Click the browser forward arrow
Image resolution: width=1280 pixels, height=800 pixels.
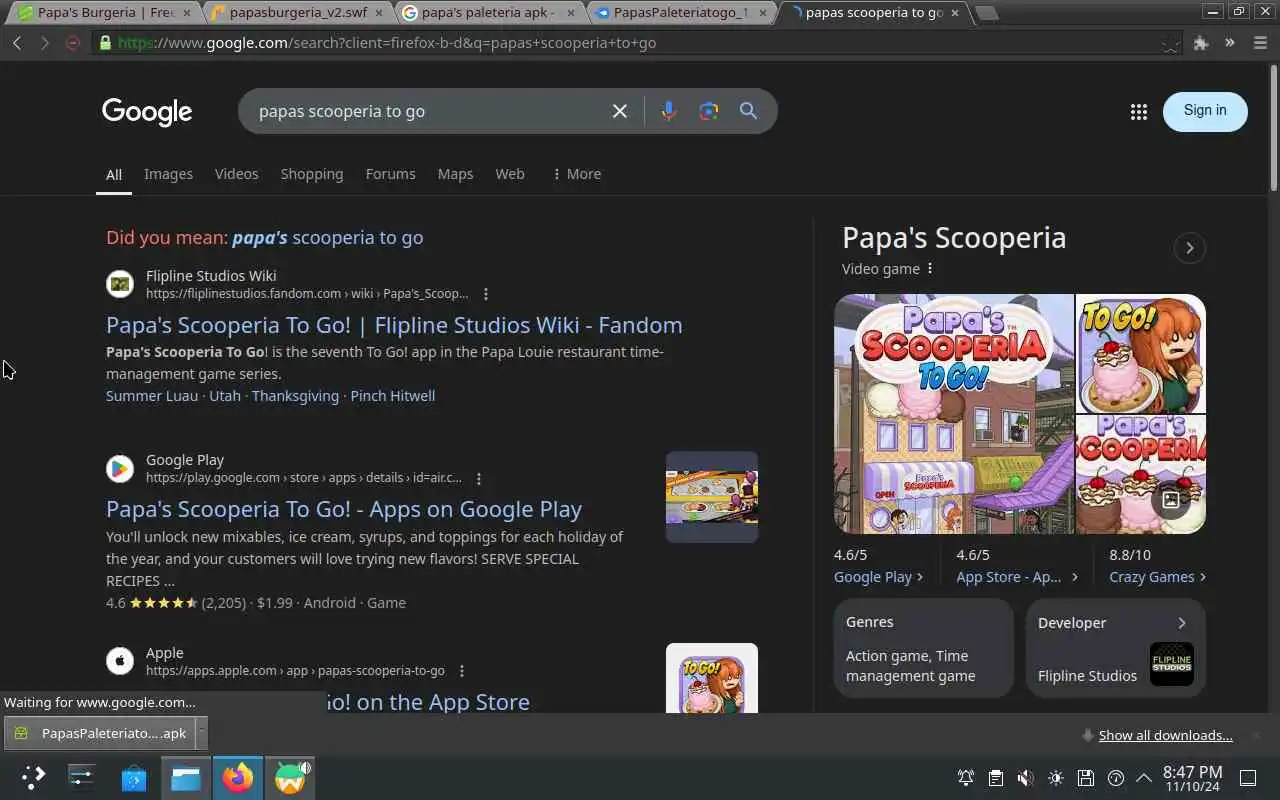[x=44, y=43]
